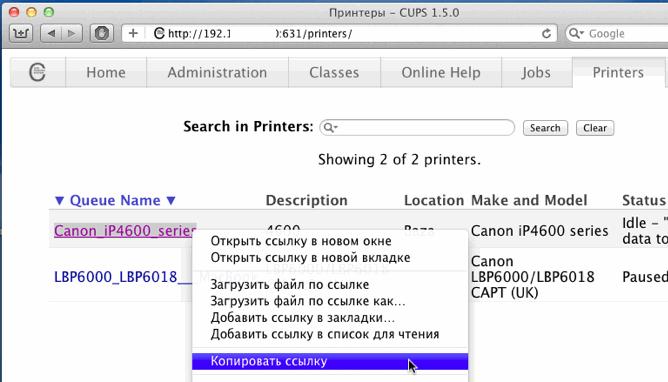The height and width of the screenshot is (382, 668).
Task: Click the 'Canon LBP6000/LBP6018 CAPT (UK)' cell
Action: [533, 277]
